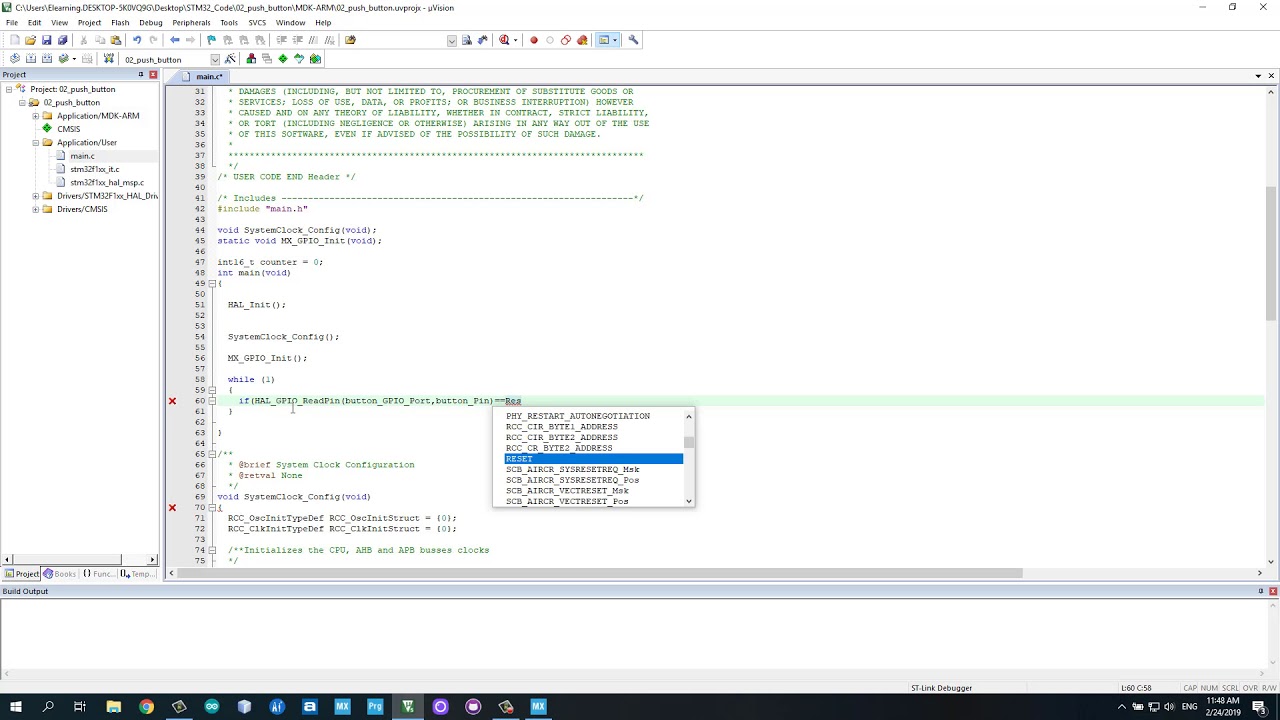Create a new file from toolbar
Viewport: 1280px width, 720px height.
pos(14,40)
